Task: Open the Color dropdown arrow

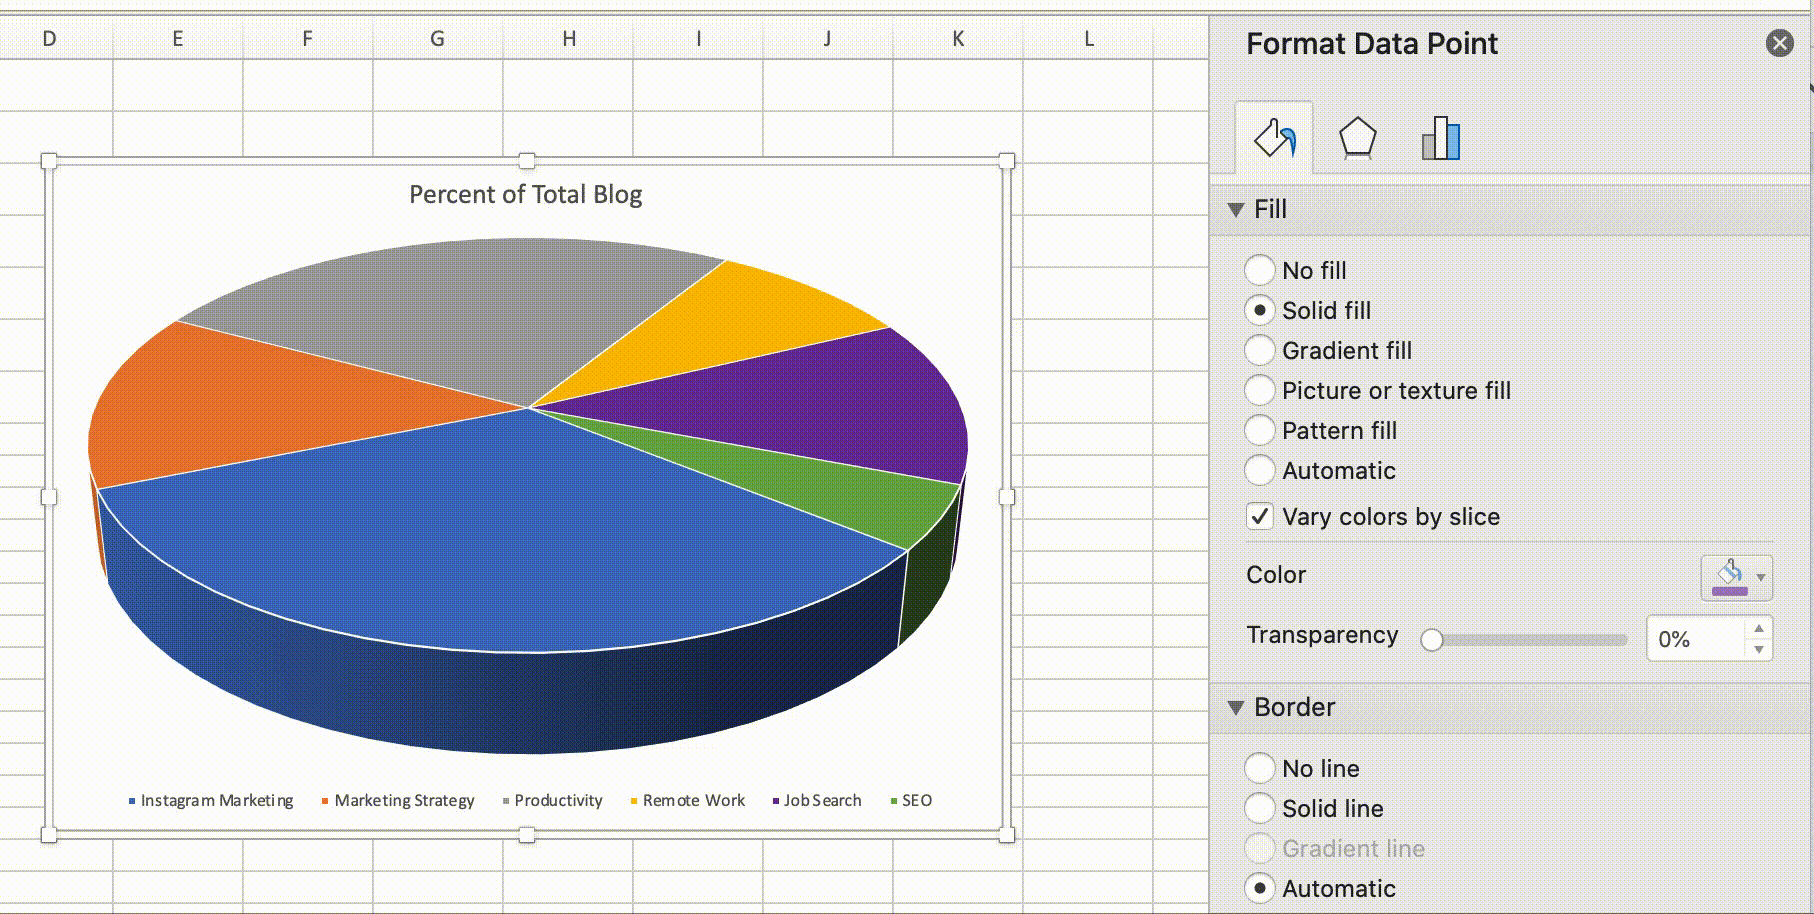Action: 1760,578
